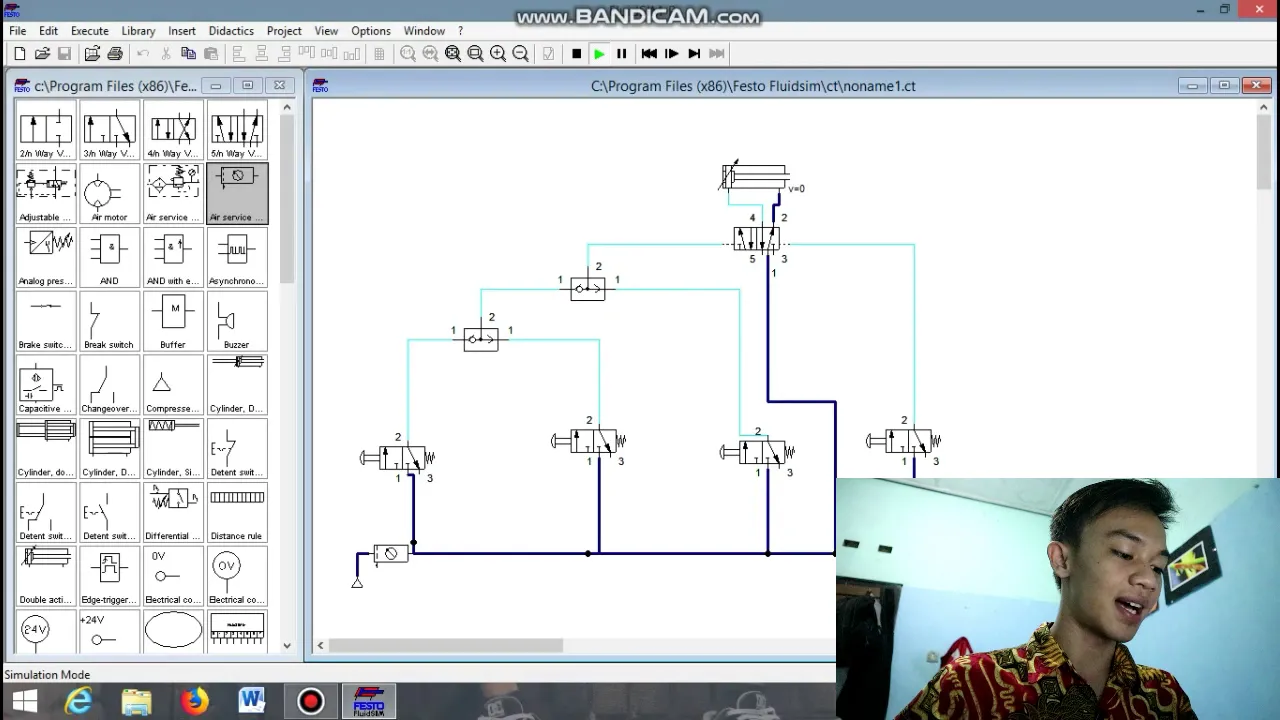This screenshot has height=720, width=1280.
Task: Open circuit preview icon in toolbar
Action: pyautogui.click(x=92, y=54)
